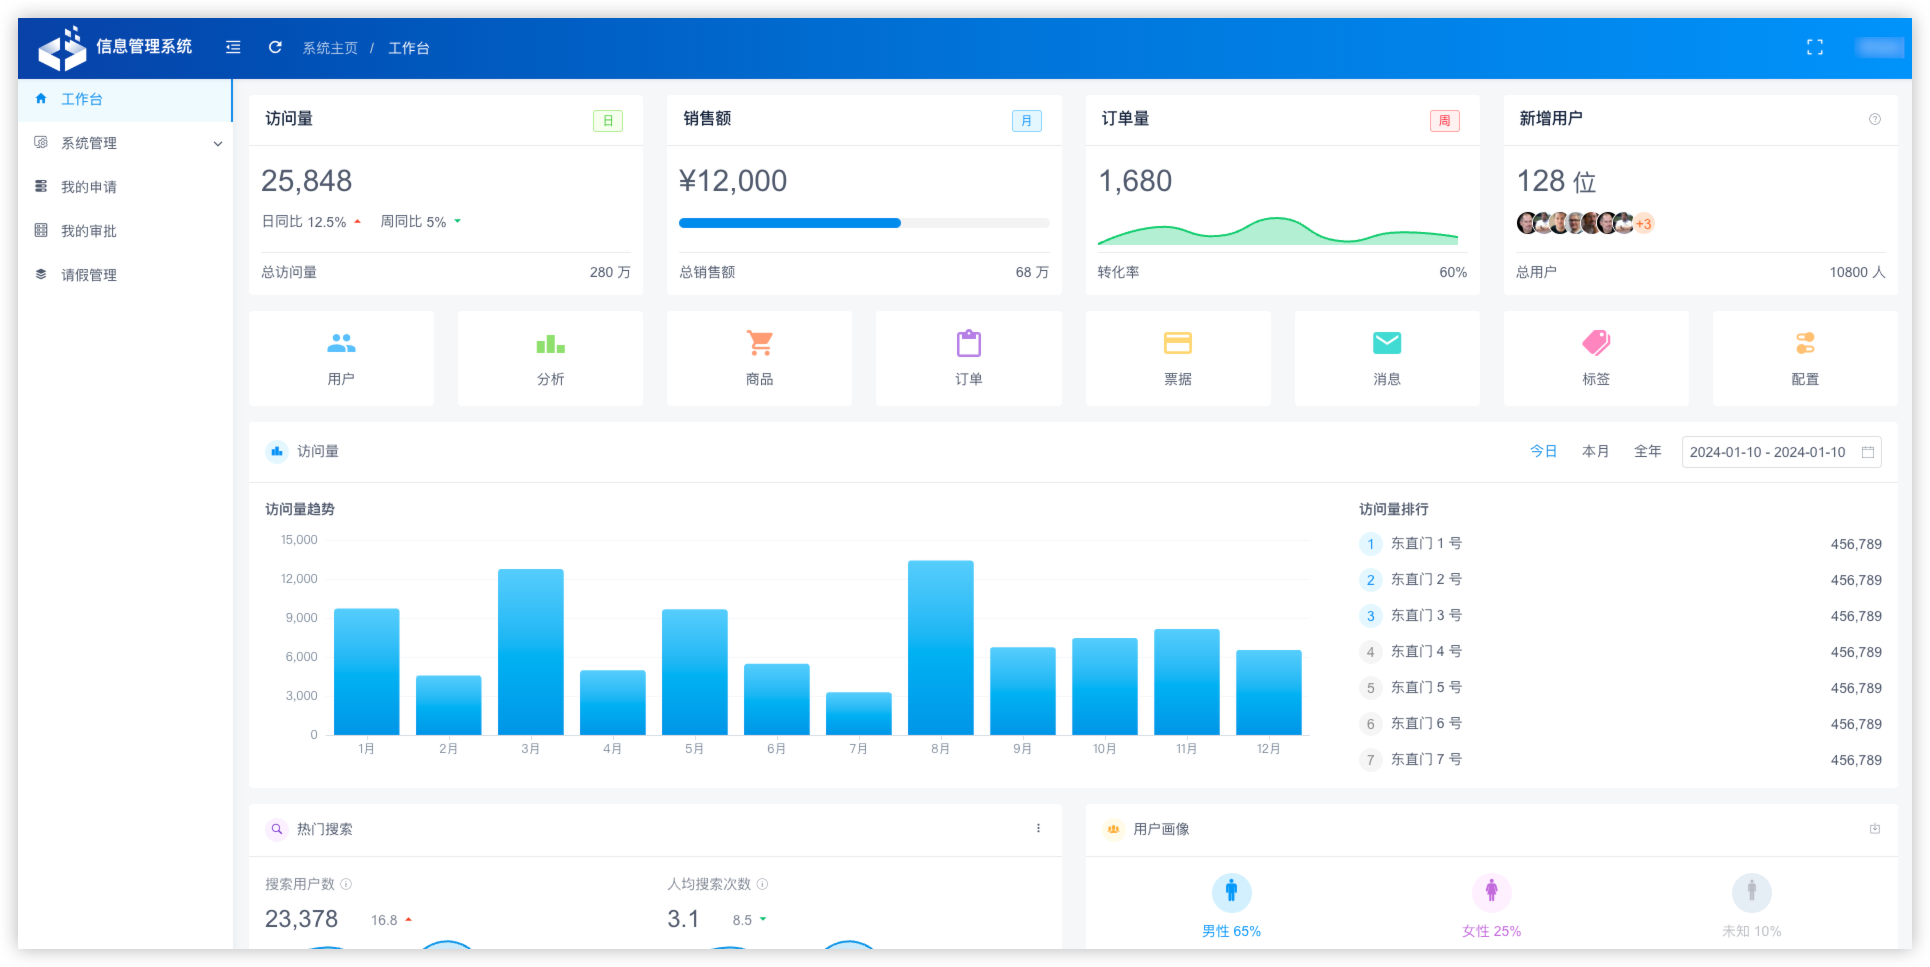Viewport: 1930px width, 967px height.
Task: Open the 消息 envelope shortcut
Action: (1386, 358)
